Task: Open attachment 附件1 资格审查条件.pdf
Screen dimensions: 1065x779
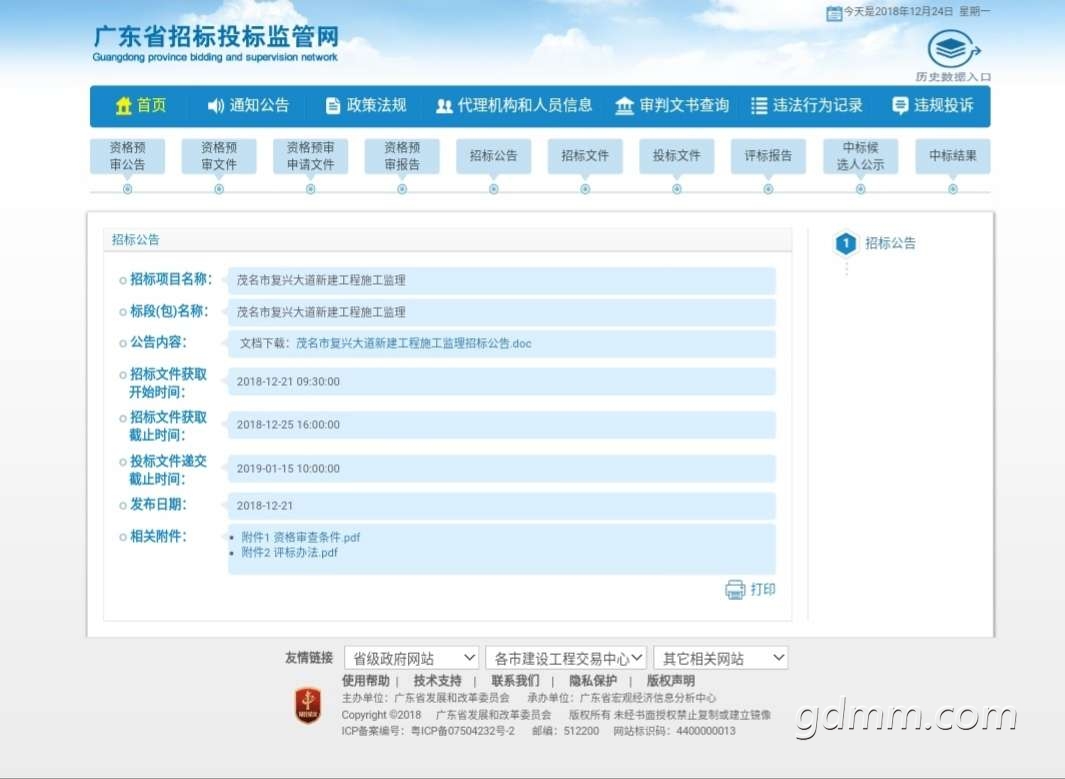Action: click(300, 537)
